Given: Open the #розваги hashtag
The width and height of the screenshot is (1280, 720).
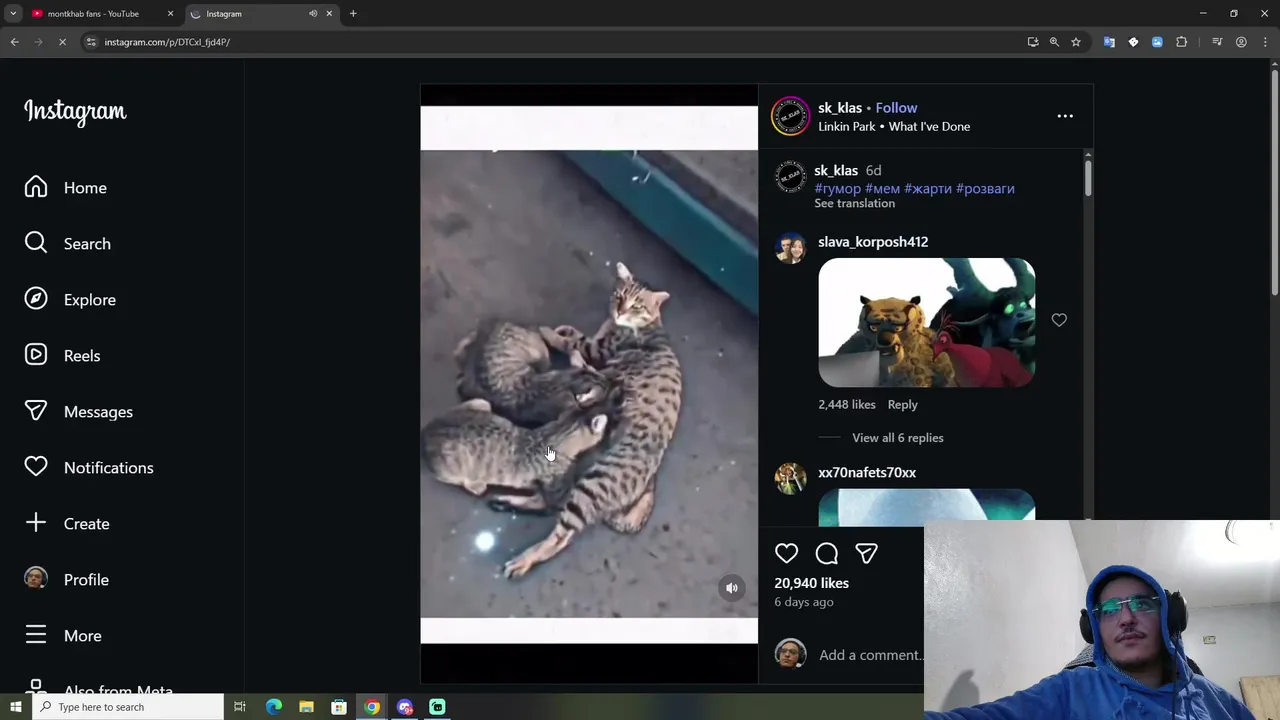Looking at the screenshot, I should (985, 189).
